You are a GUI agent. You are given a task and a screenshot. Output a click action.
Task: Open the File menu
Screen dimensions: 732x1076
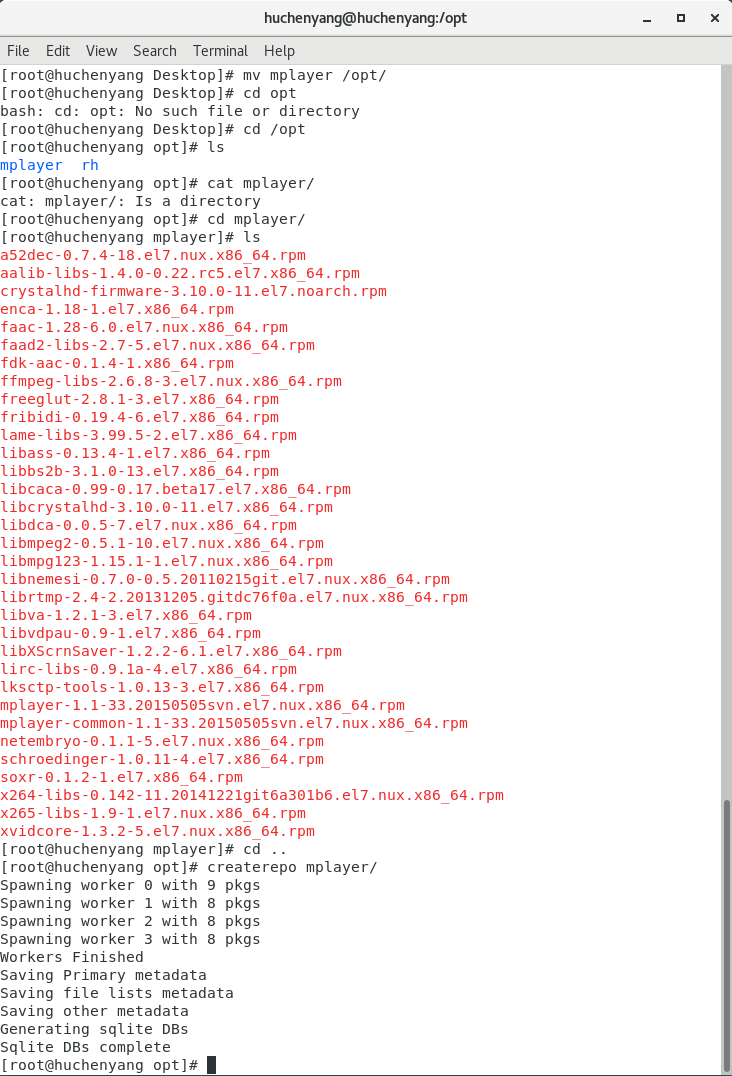click(18, 51)
